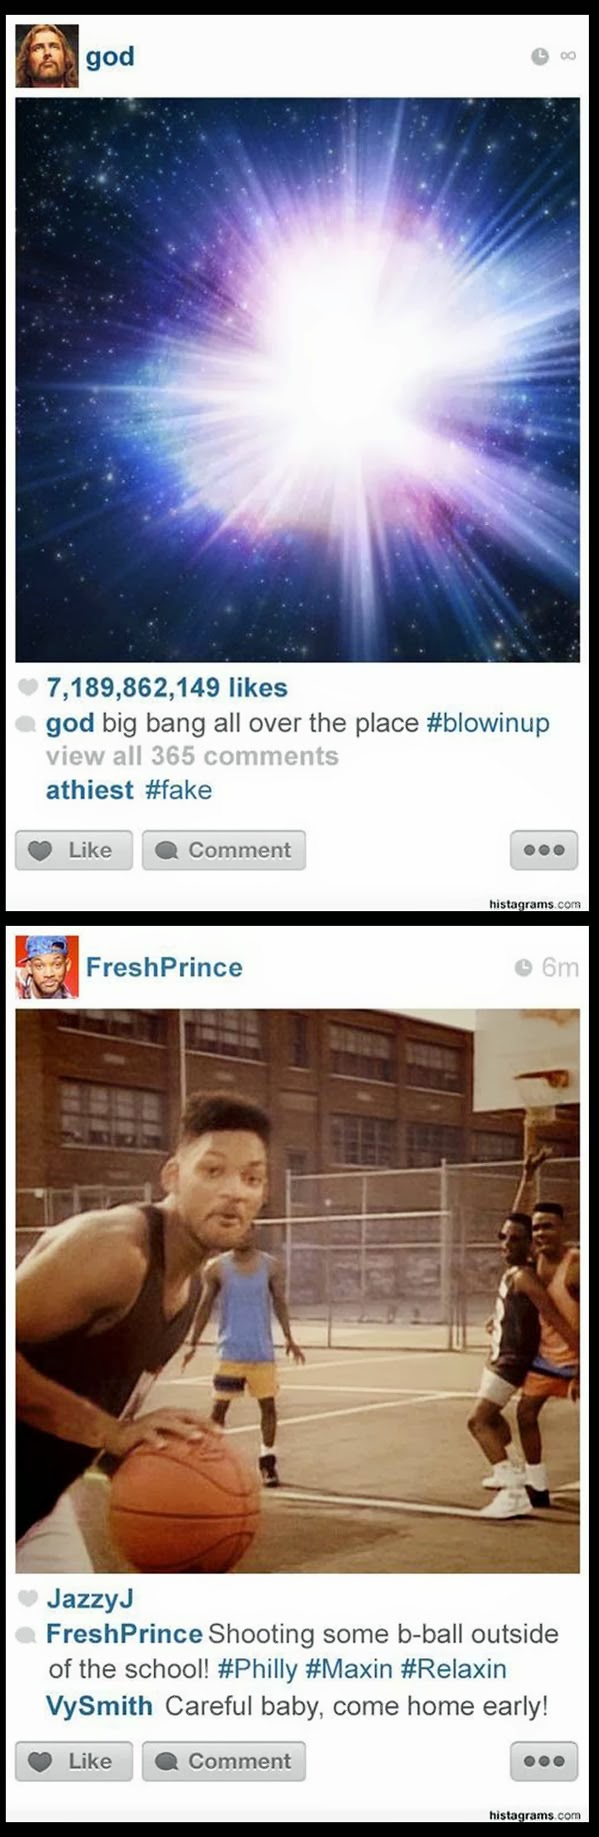Open the #Philly hashtag
Image resolution: width=599 pixels, height=1837 pixels.
coord(257,1669)
